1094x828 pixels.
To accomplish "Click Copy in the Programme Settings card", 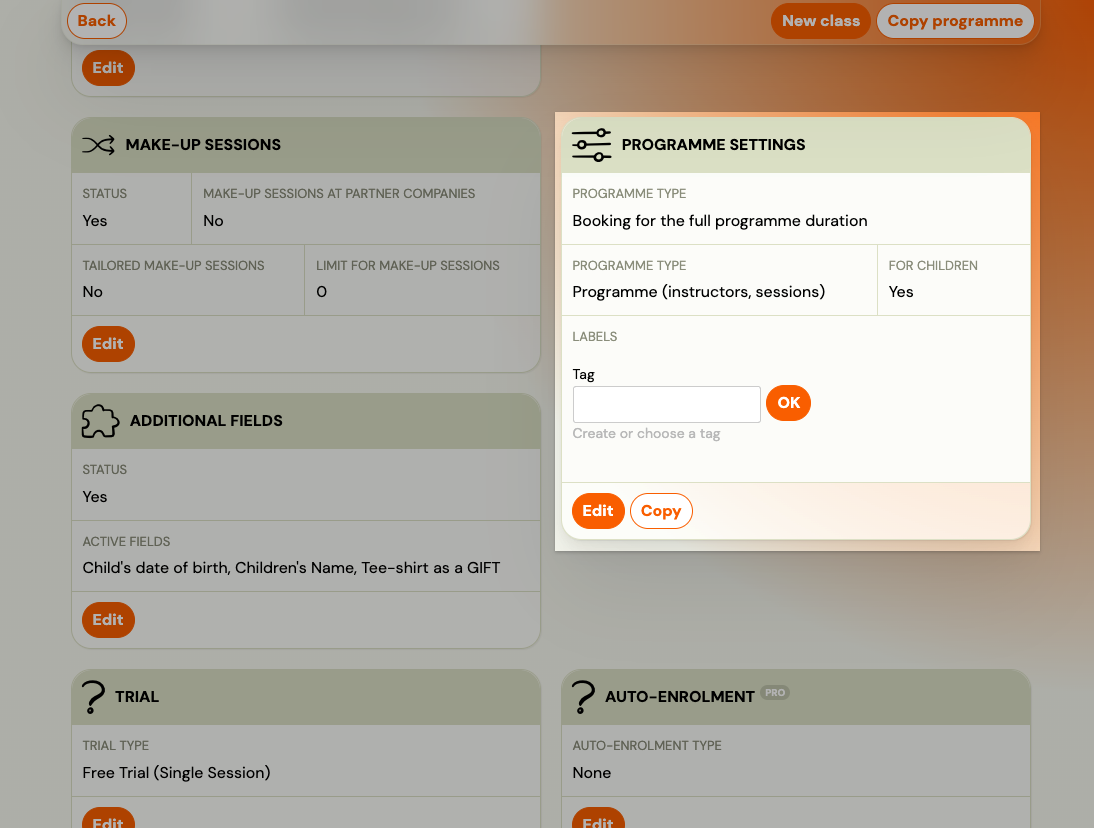I will [661, 511].
